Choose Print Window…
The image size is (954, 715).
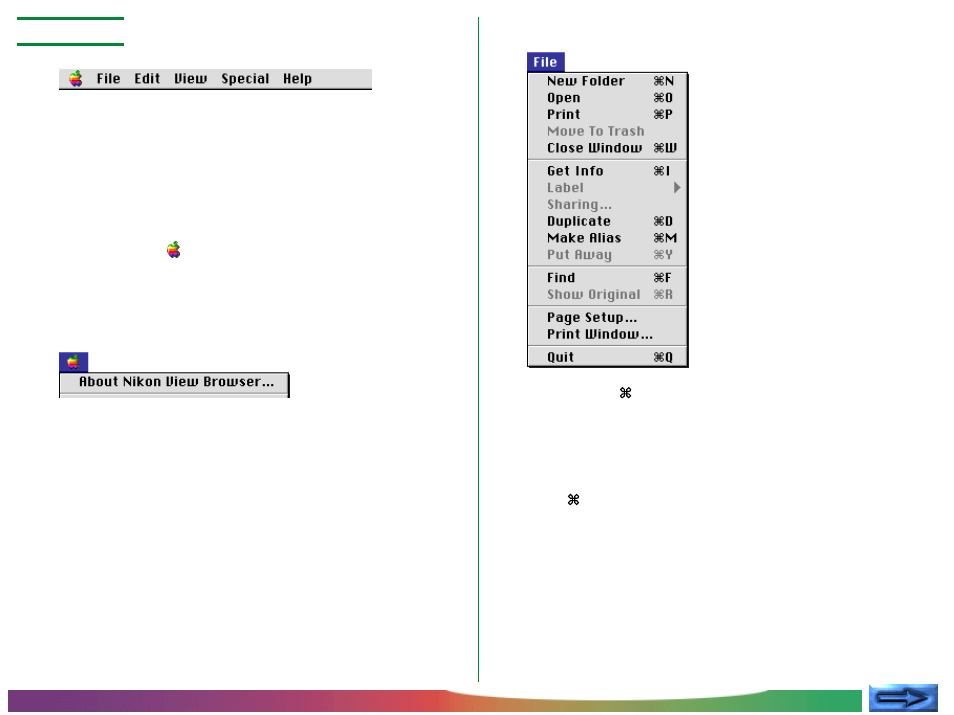pyautogui.click(x=607, y=334)
